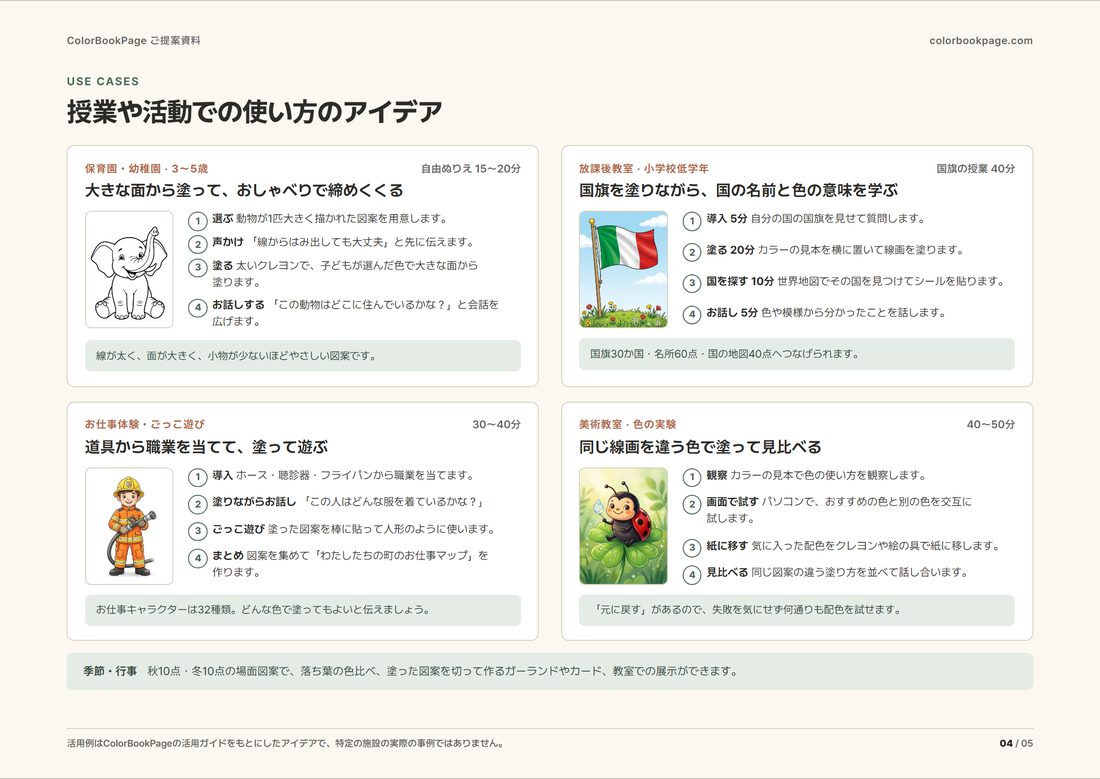Open the Italian flag coloring thumbnail
Viewport: 1100px width, 779px height.
tap(624, 269)
